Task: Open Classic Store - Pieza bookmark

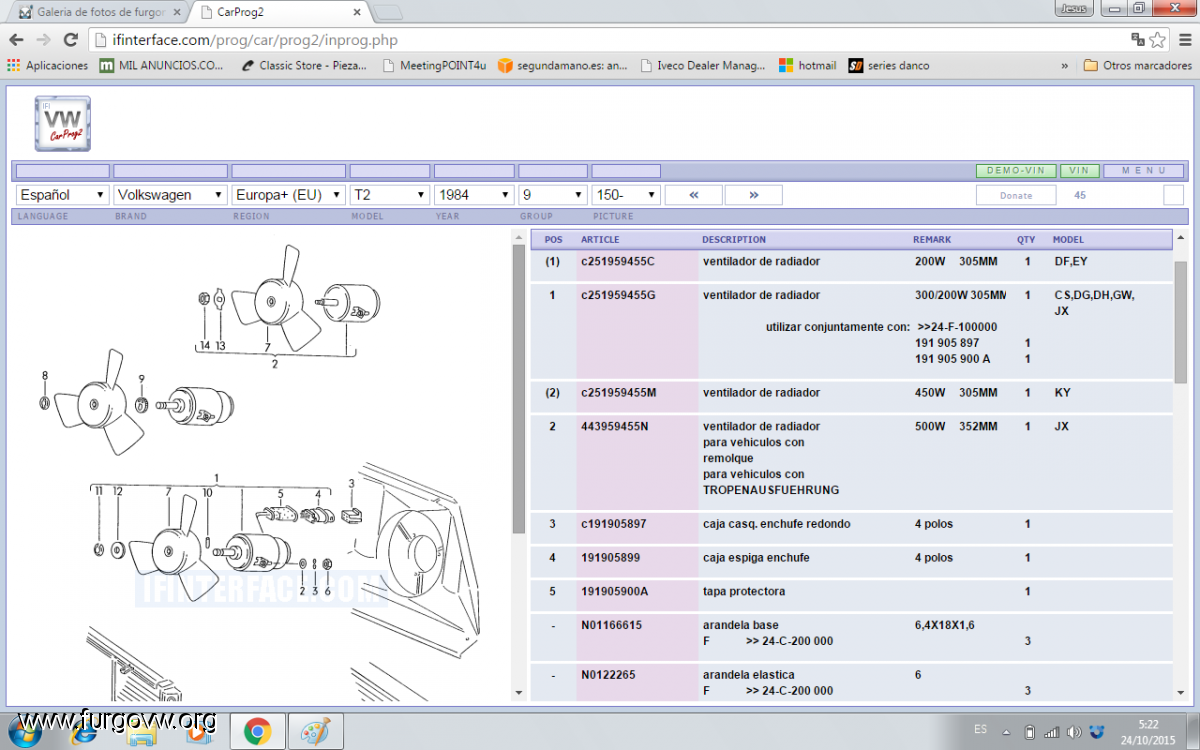Action: [305, 65]
